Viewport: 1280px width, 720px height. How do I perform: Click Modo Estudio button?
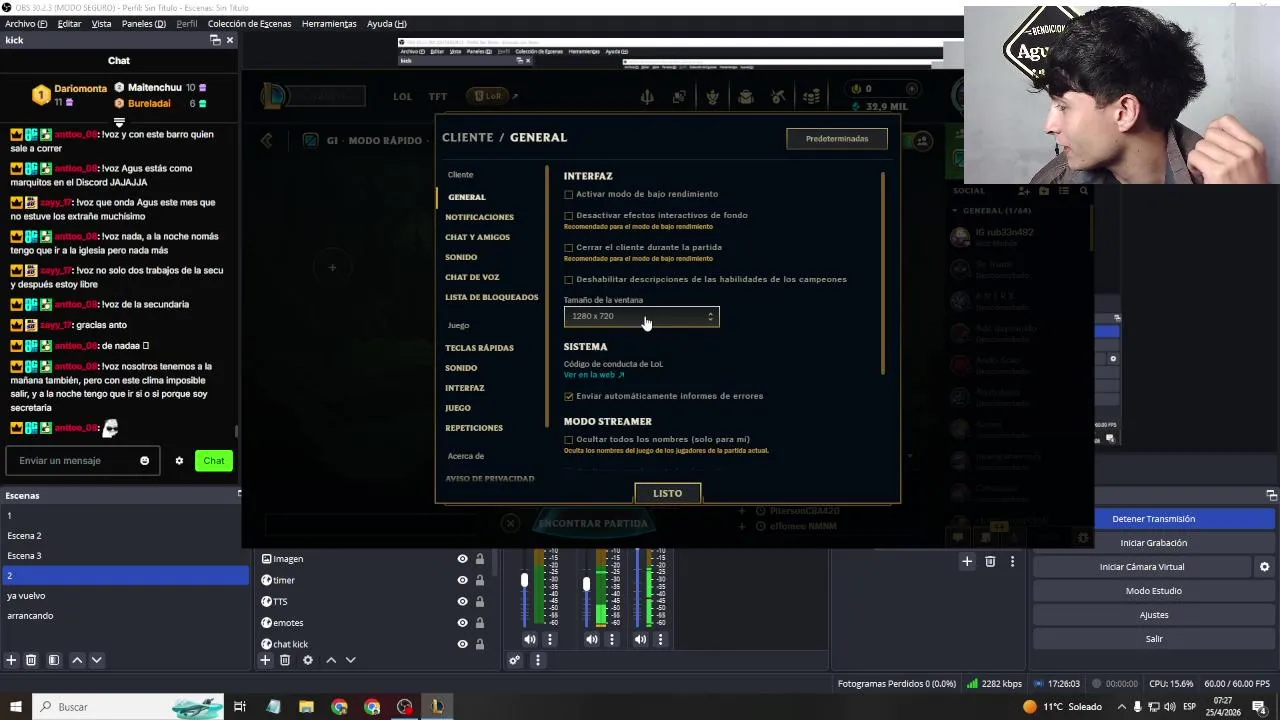point(1153,591)
